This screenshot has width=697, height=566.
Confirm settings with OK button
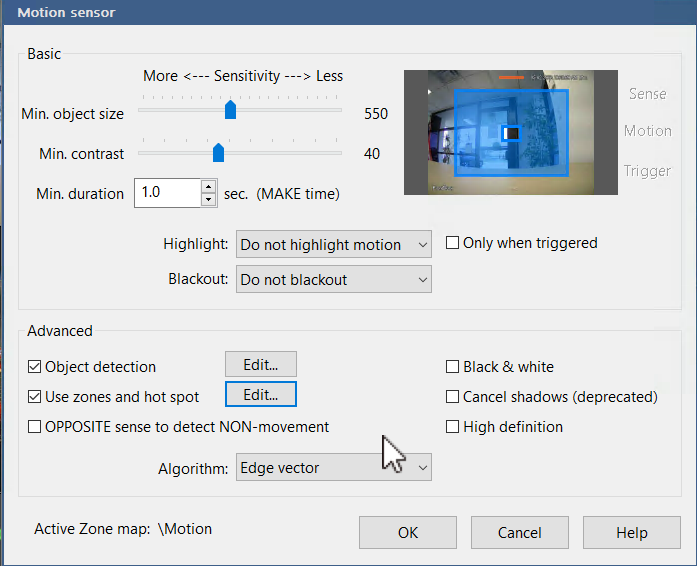[x=408, y=532]
